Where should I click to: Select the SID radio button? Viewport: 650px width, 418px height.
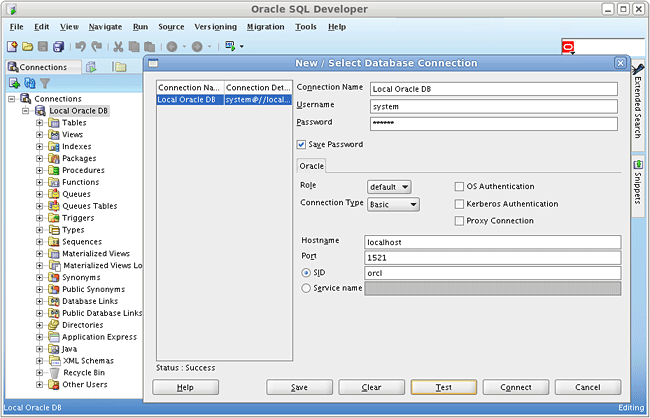tap(306, 273)
